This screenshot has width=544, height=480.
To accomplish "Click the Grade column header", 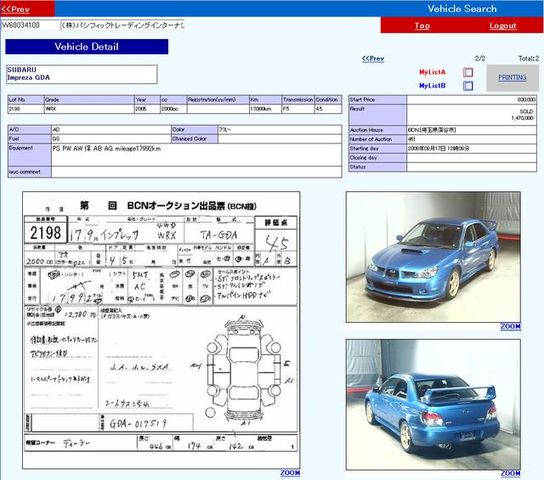I will pyautogui.click(x=89, y=100).
